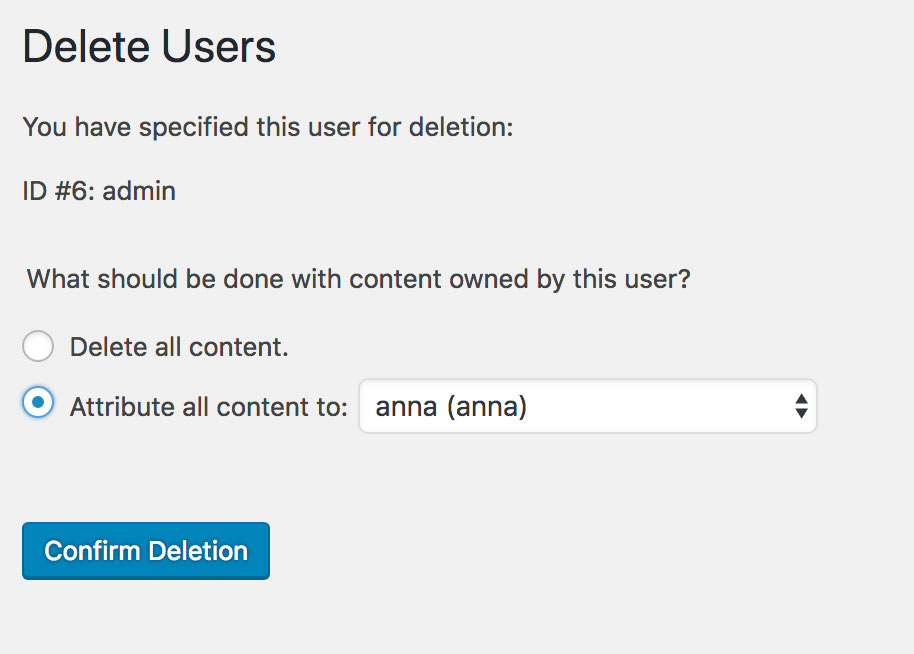The height and width of the screenshot is (654, 914).
Task: Click the word 'Deletion' on the blue button
Action: tap(198, 551)
